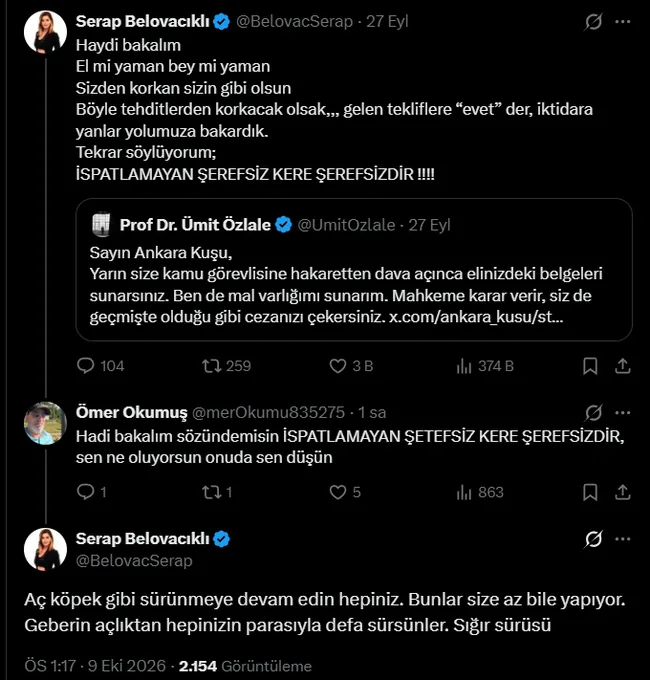Viewport: 650px width, 680px height.
Task: Open the more options menu of top tweet
Action: click(x=623, y=21)
